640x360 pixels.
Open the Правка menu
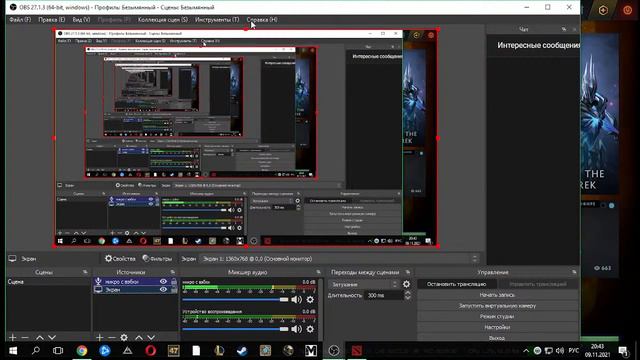[51, 20]
